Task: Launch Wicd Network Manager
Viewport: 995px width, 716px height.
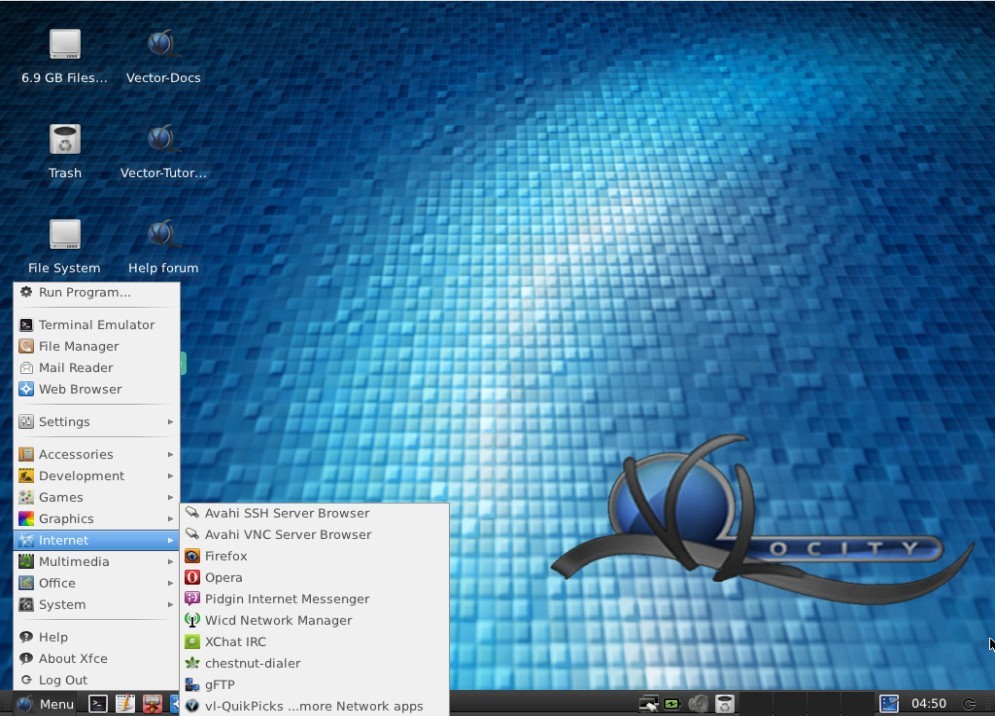Action: (315, 621)
